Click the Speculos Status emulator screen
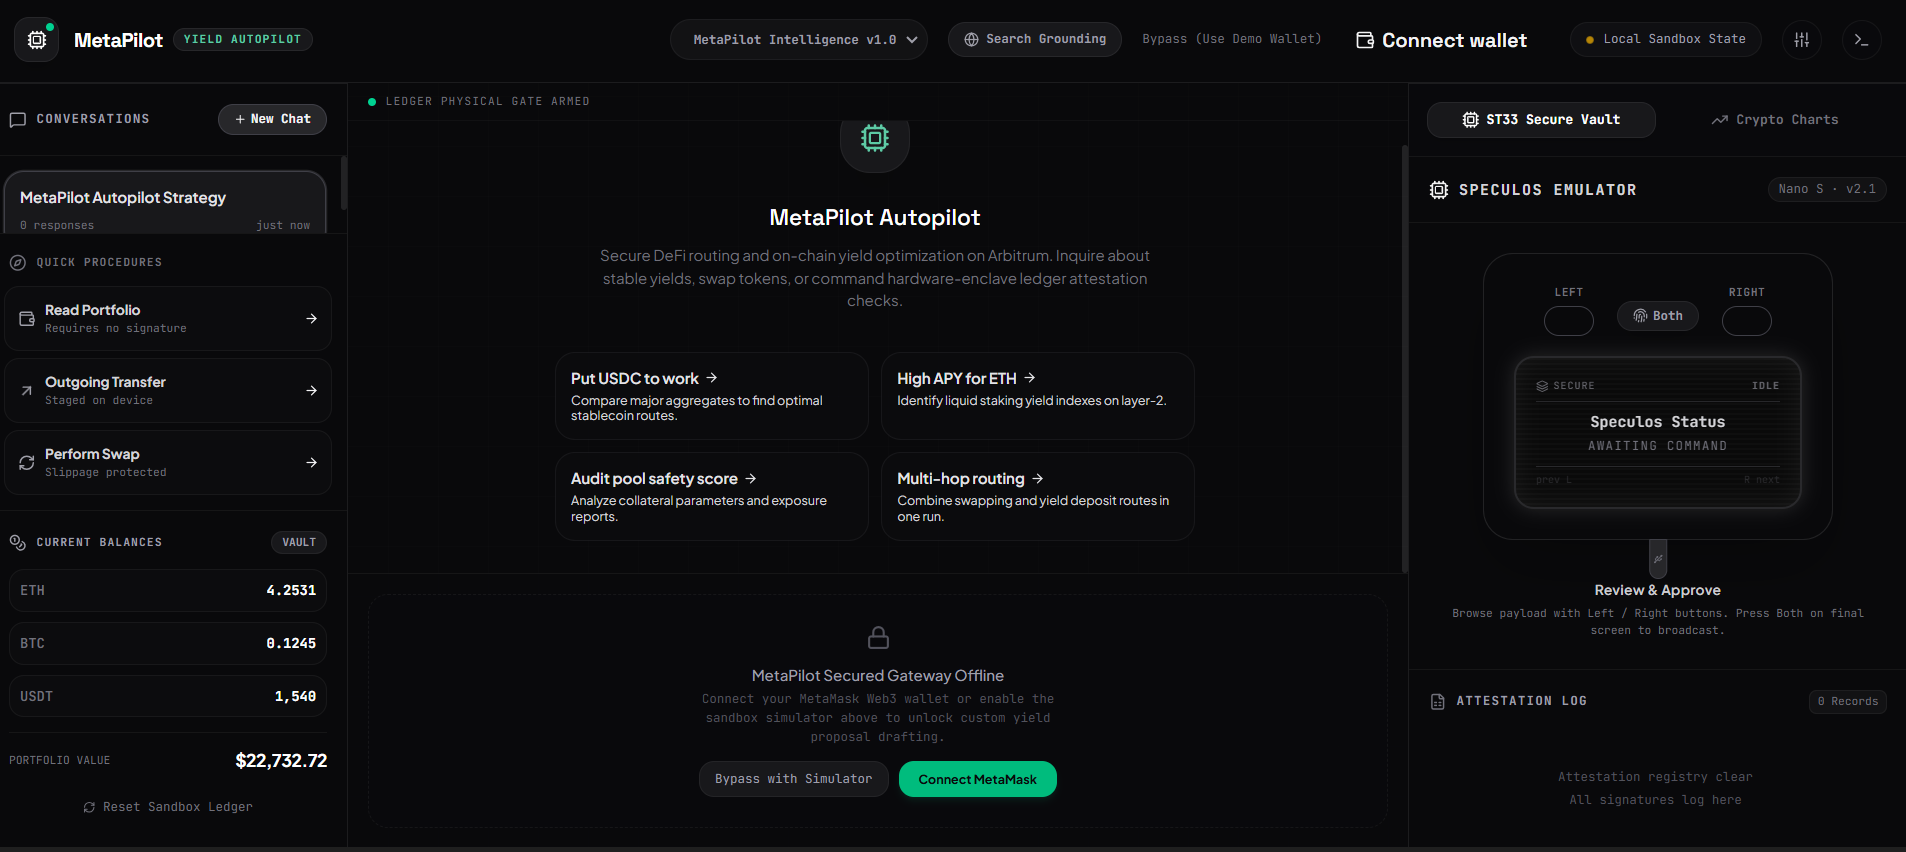The height and width of the screenshot is (852, 1906). 1658,433
